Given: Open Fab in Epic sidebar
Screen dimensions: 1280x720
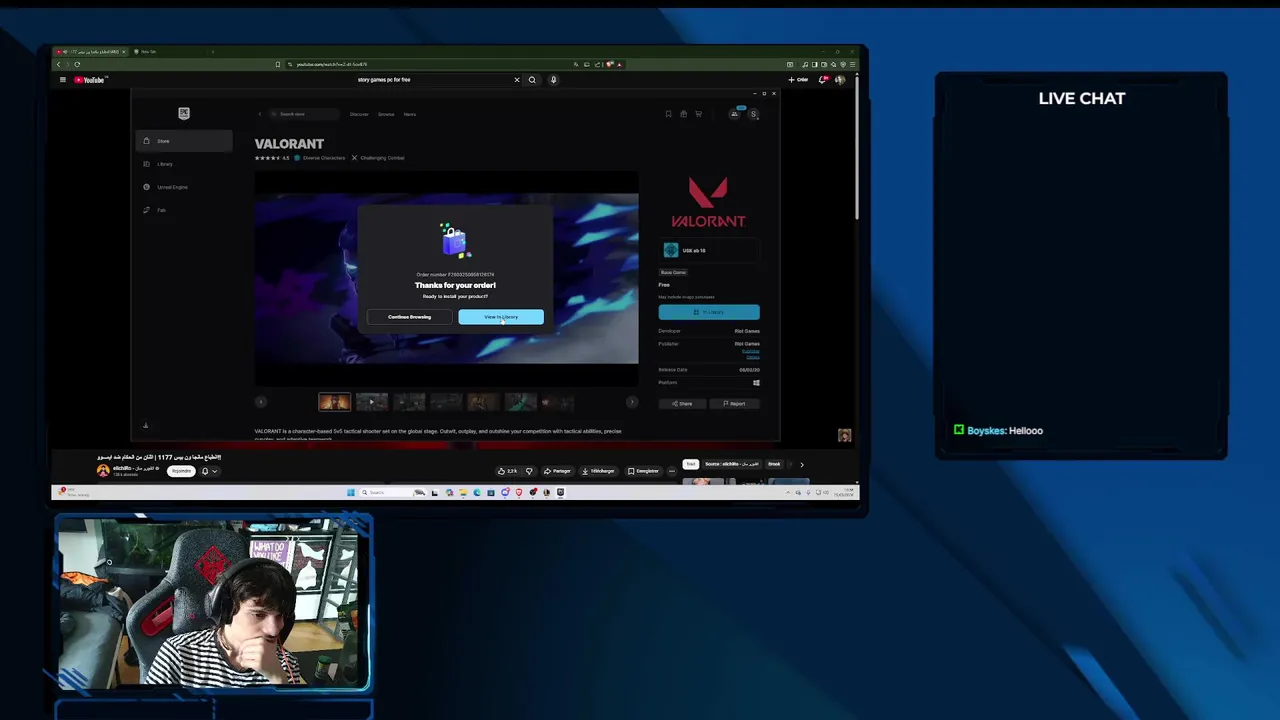Looking at the screenshot, I should pyautogui.click(x=185, y=210).
